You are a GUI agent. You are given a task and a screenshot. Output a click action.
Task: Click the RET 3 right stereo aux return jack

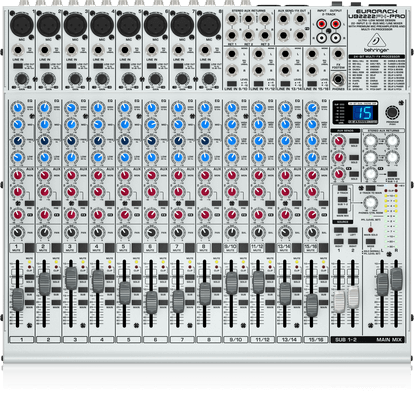point(265,35)
